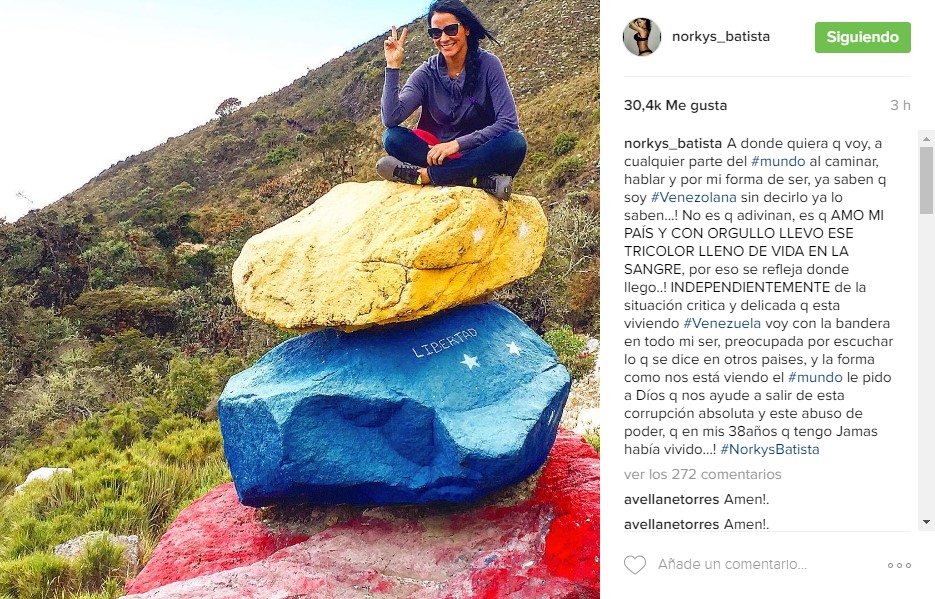Open the first #mundo hashtag
Screen dimensions: 935x599
(x=778, y=162)
